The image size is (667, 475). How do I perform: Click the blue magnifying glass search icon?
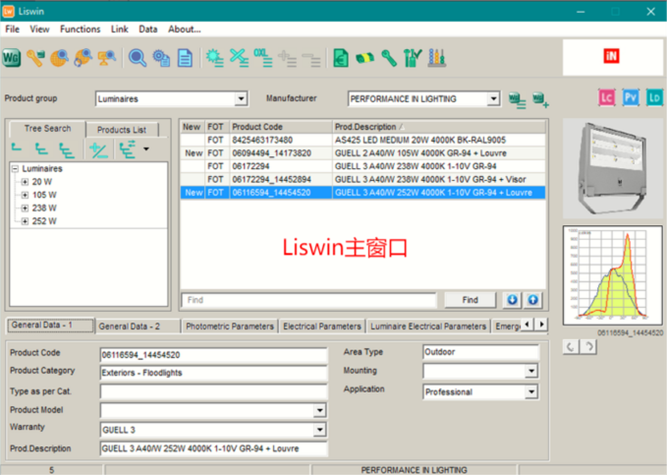click(x=137, y=57)
